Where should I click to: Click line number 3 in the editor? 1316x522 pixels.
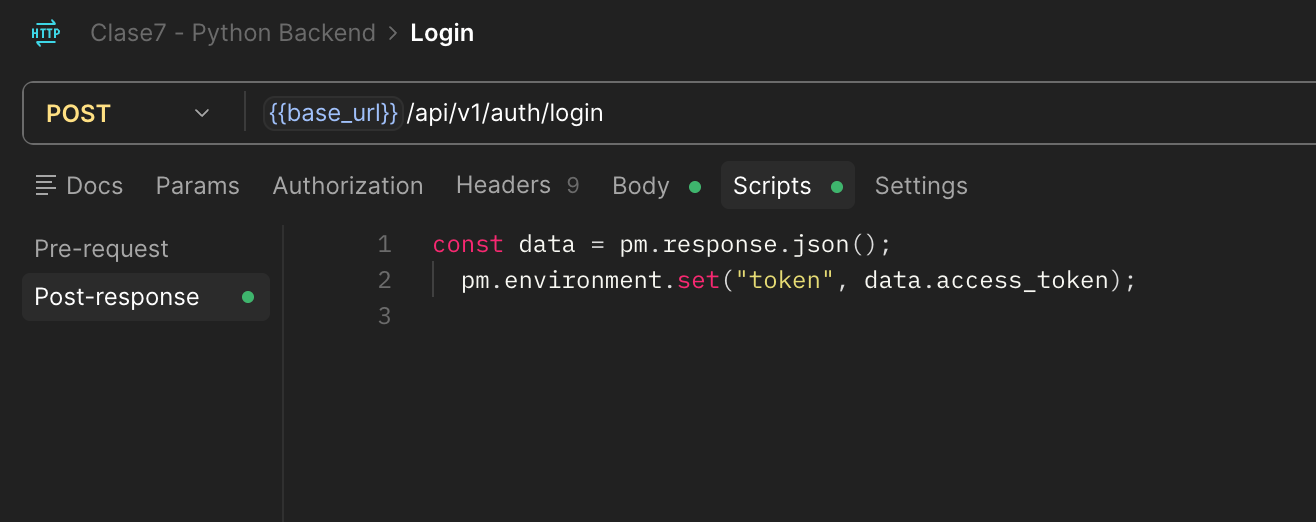384,317
